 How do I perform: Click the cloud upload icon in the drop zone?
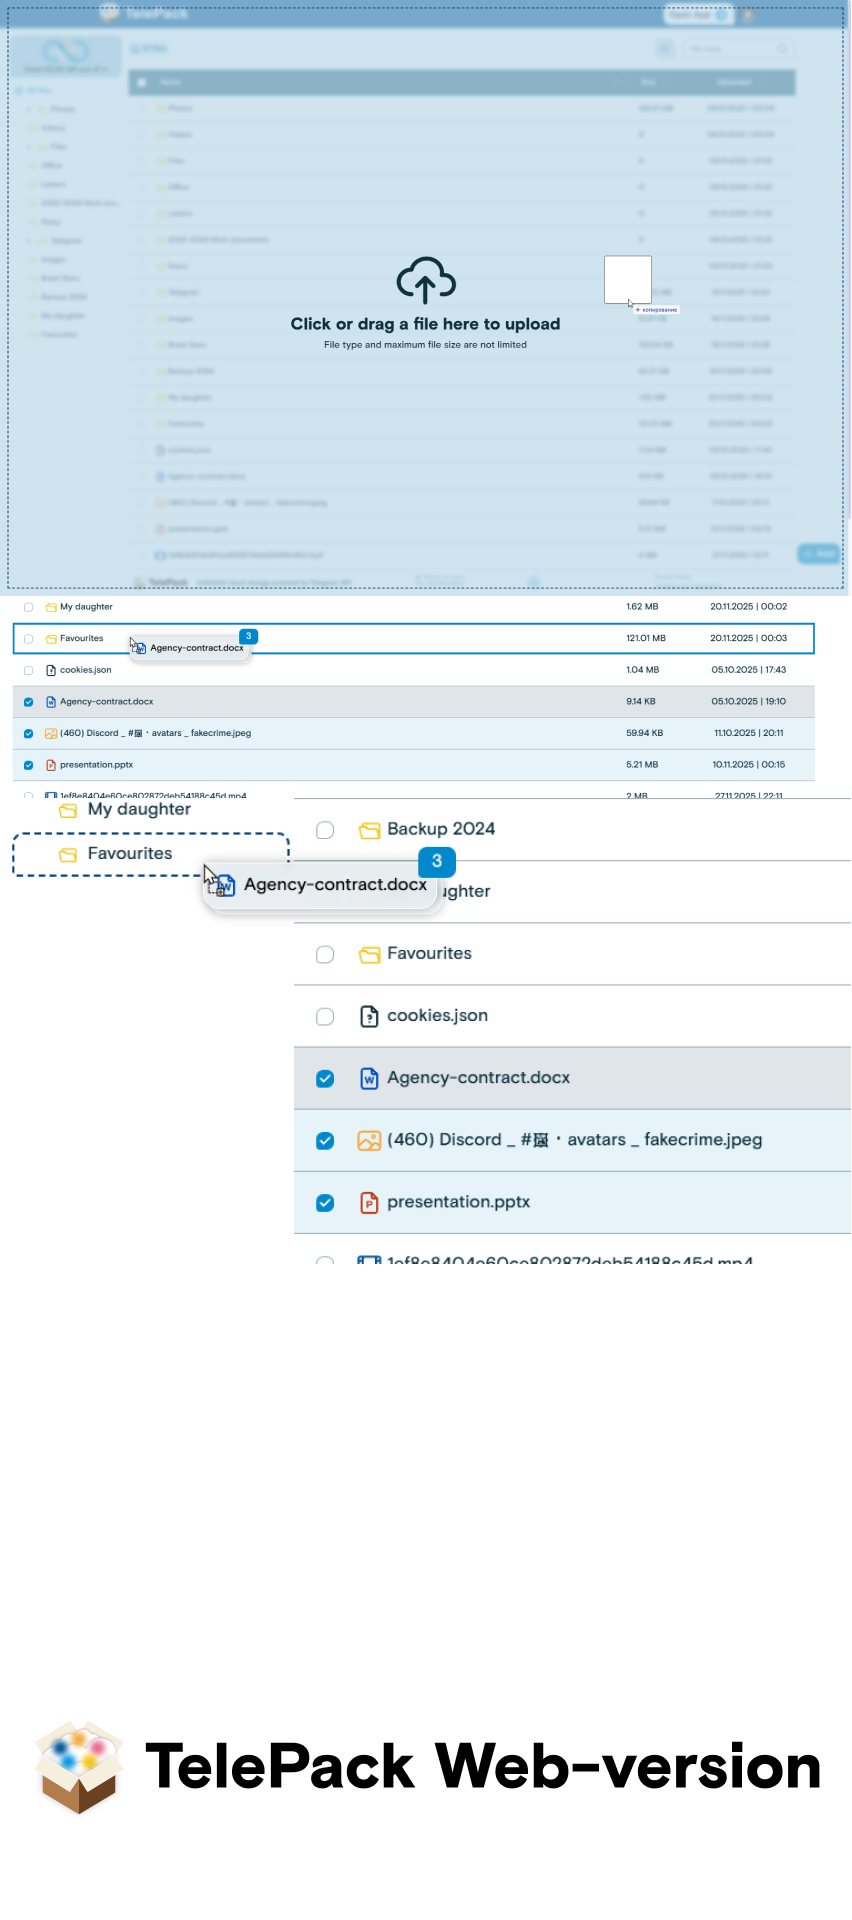tap(426, 280)
